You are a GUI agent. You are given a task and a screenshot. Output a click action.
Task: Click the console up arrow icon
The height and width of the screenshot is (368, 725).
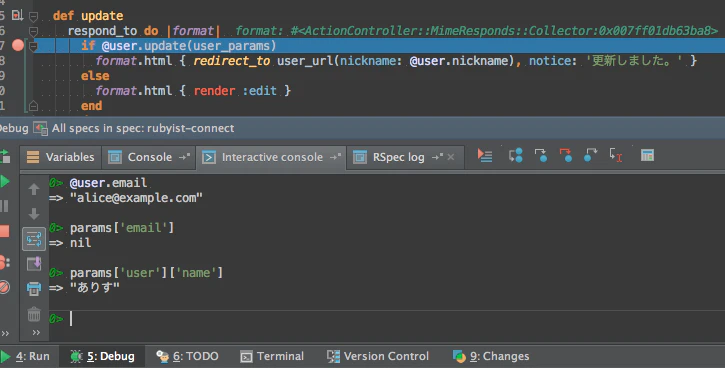[34, 189]
